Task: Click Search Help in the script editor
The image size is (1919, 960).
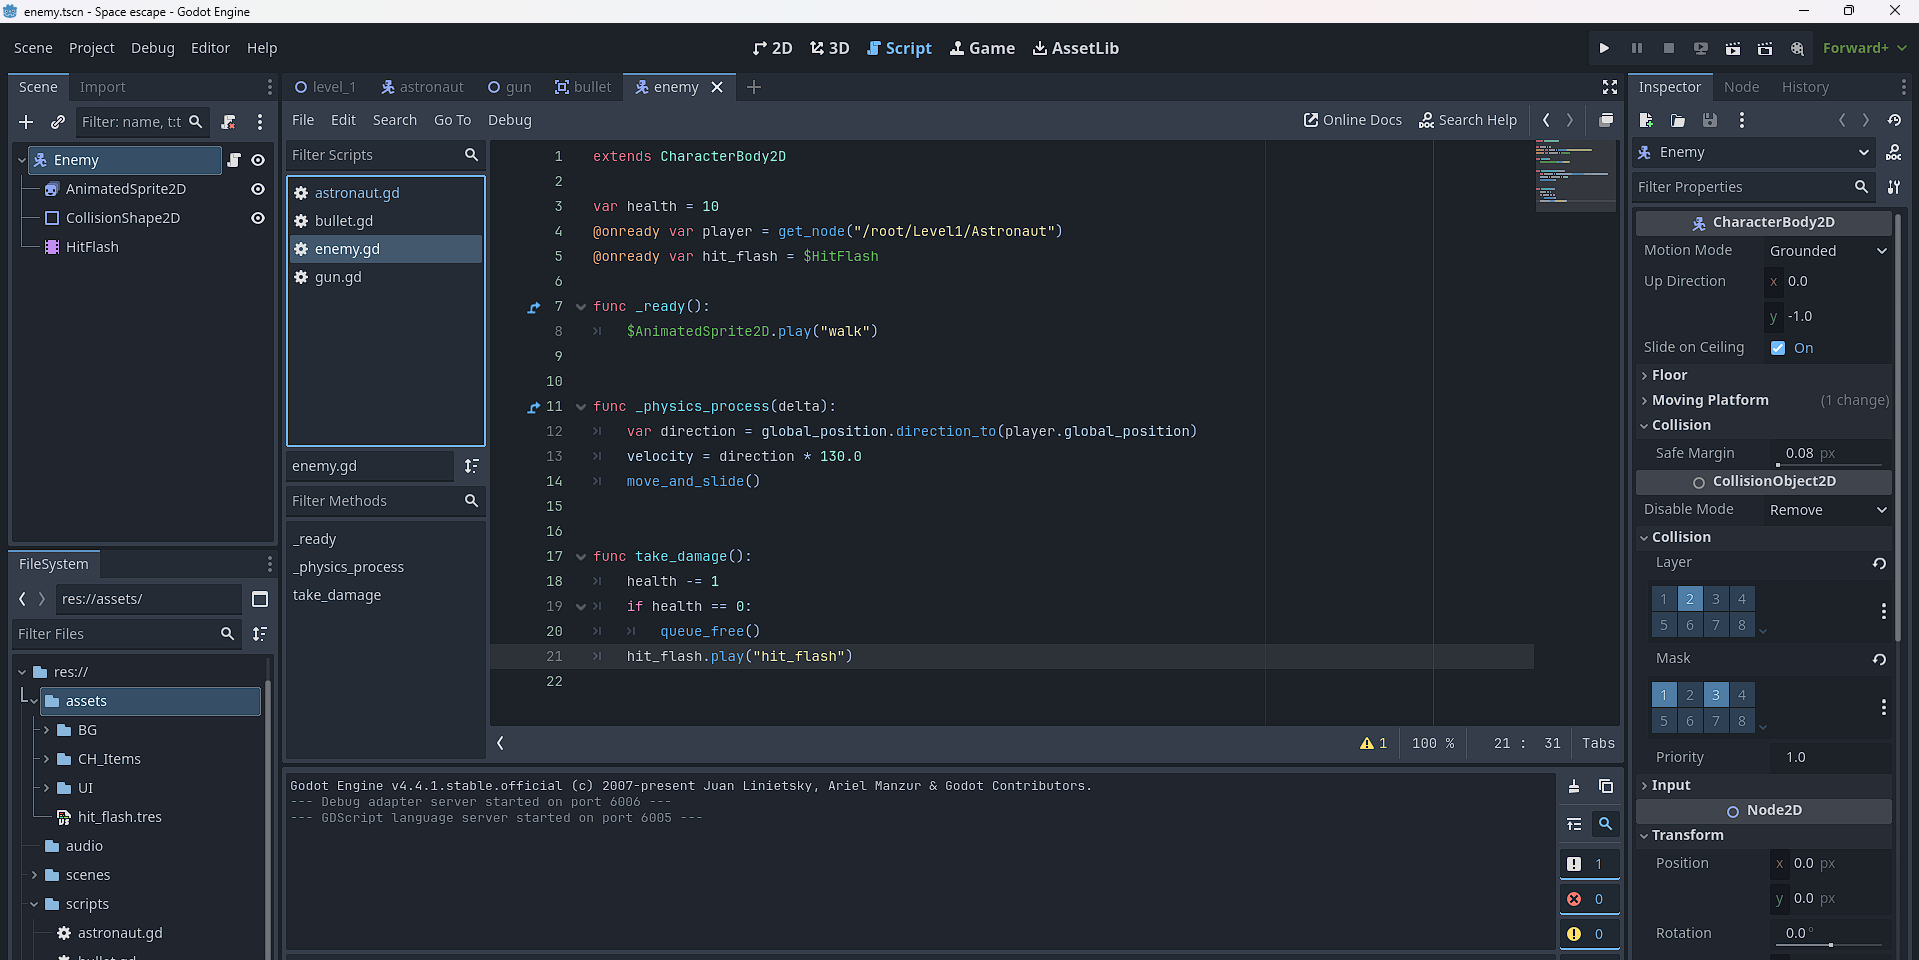Action: tap(1467, 120)
